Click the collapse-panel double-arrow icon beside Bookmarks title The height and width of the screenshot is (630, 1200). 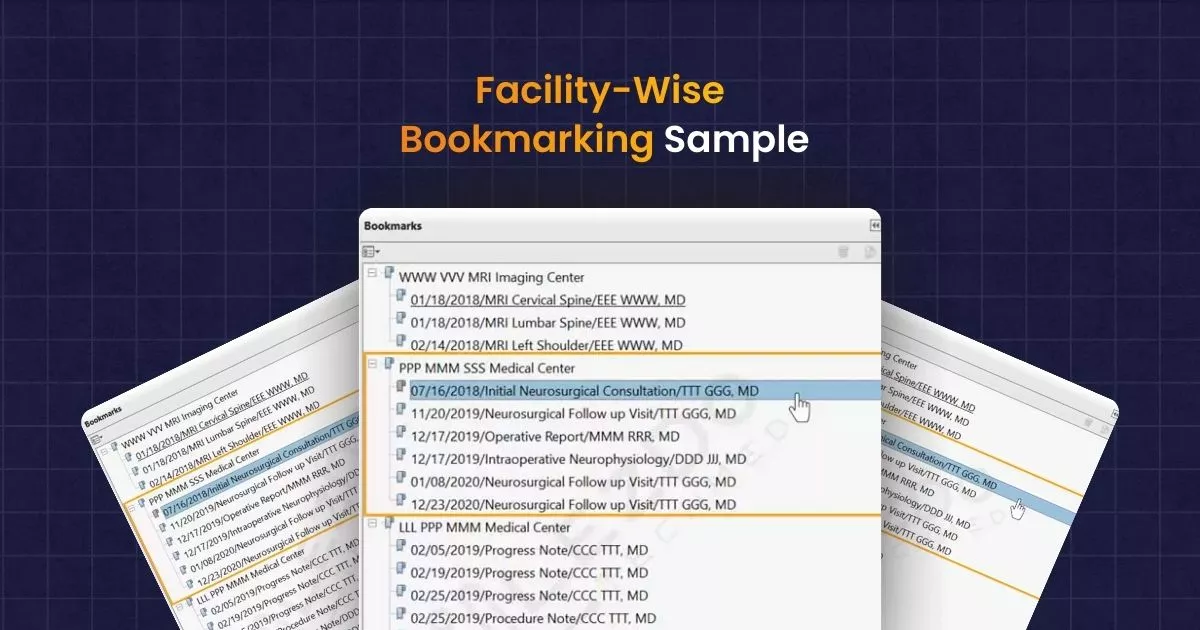(875, 224)
